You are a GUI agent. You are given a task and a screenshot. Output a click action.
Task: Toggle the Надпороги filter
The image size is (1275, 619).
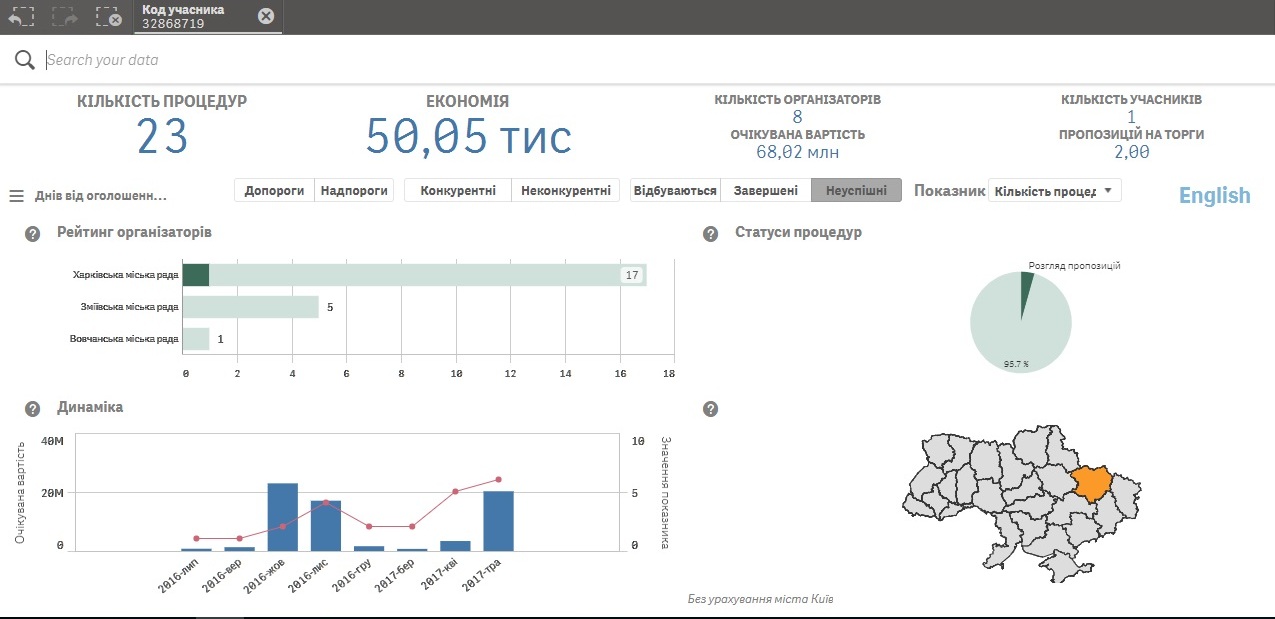point(354,190)
